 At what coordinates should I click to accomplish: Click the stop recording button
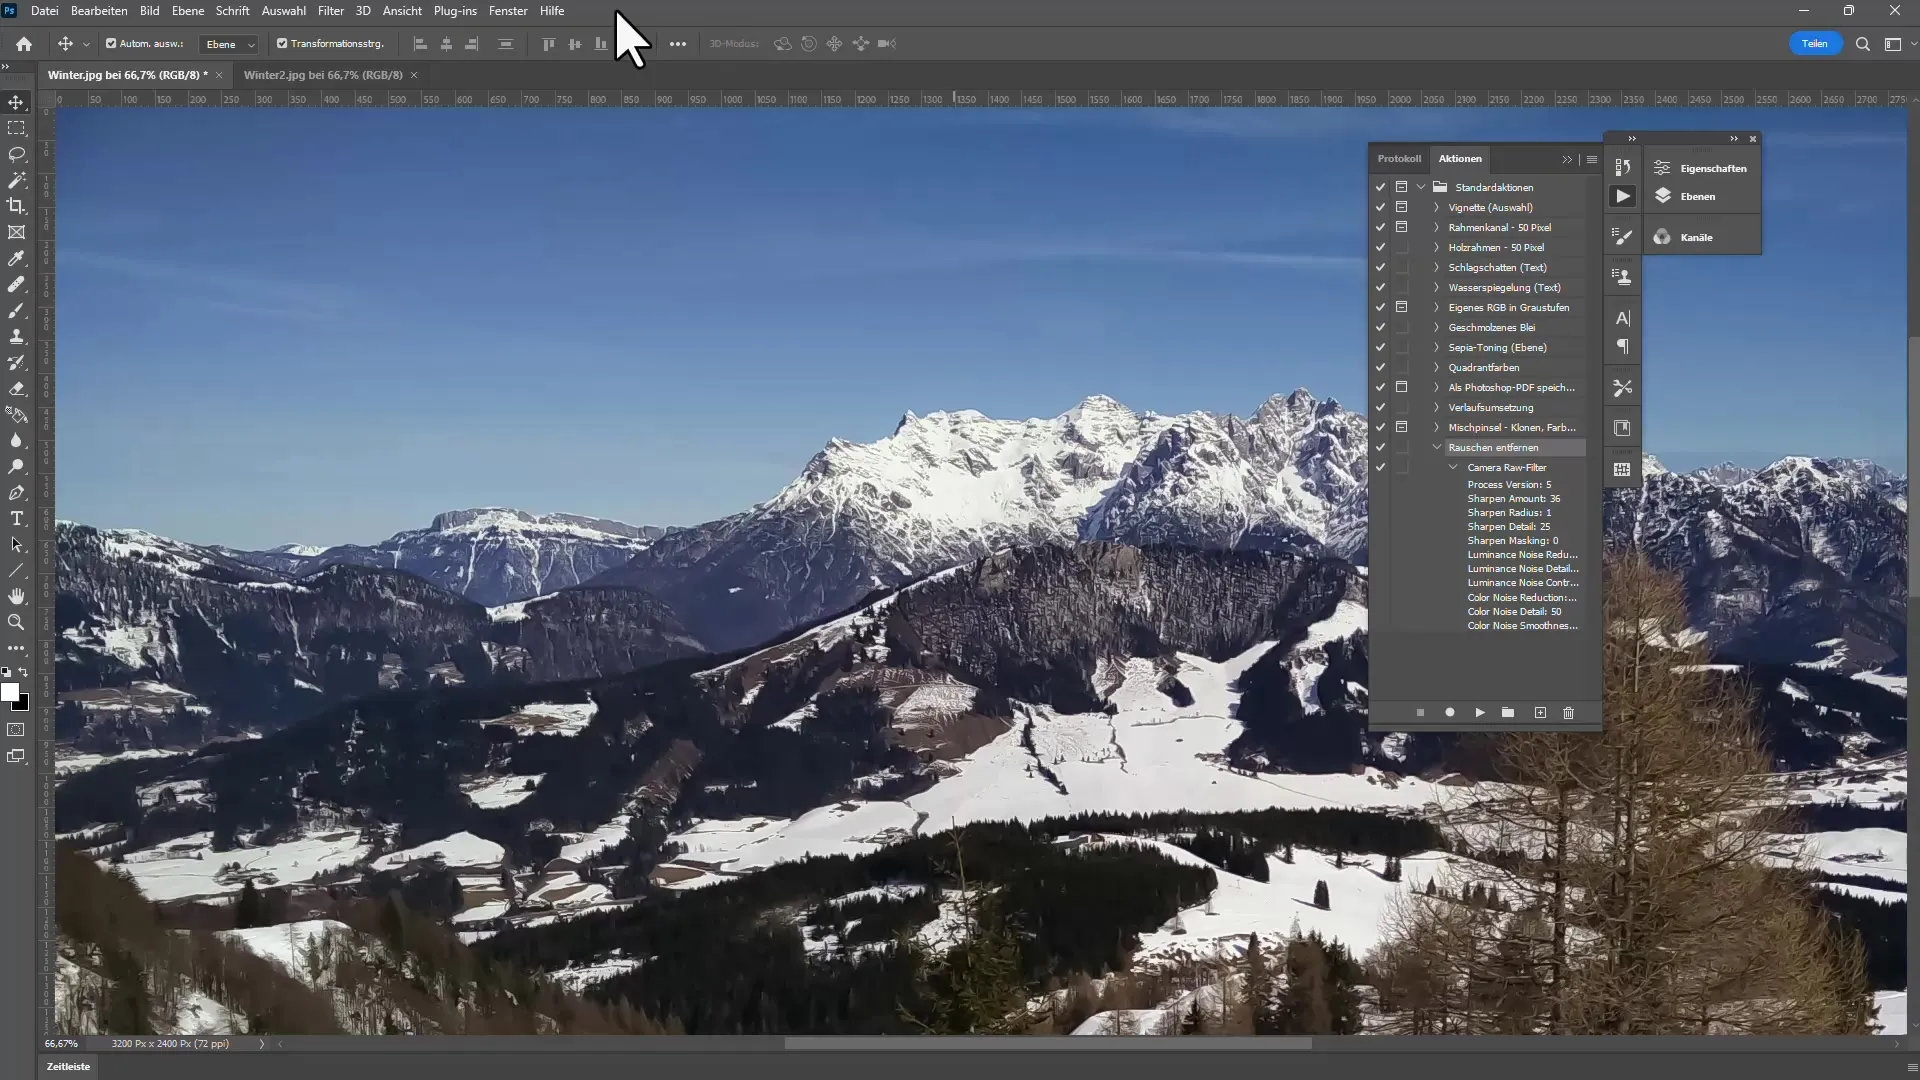click(x=1420, y=713)
